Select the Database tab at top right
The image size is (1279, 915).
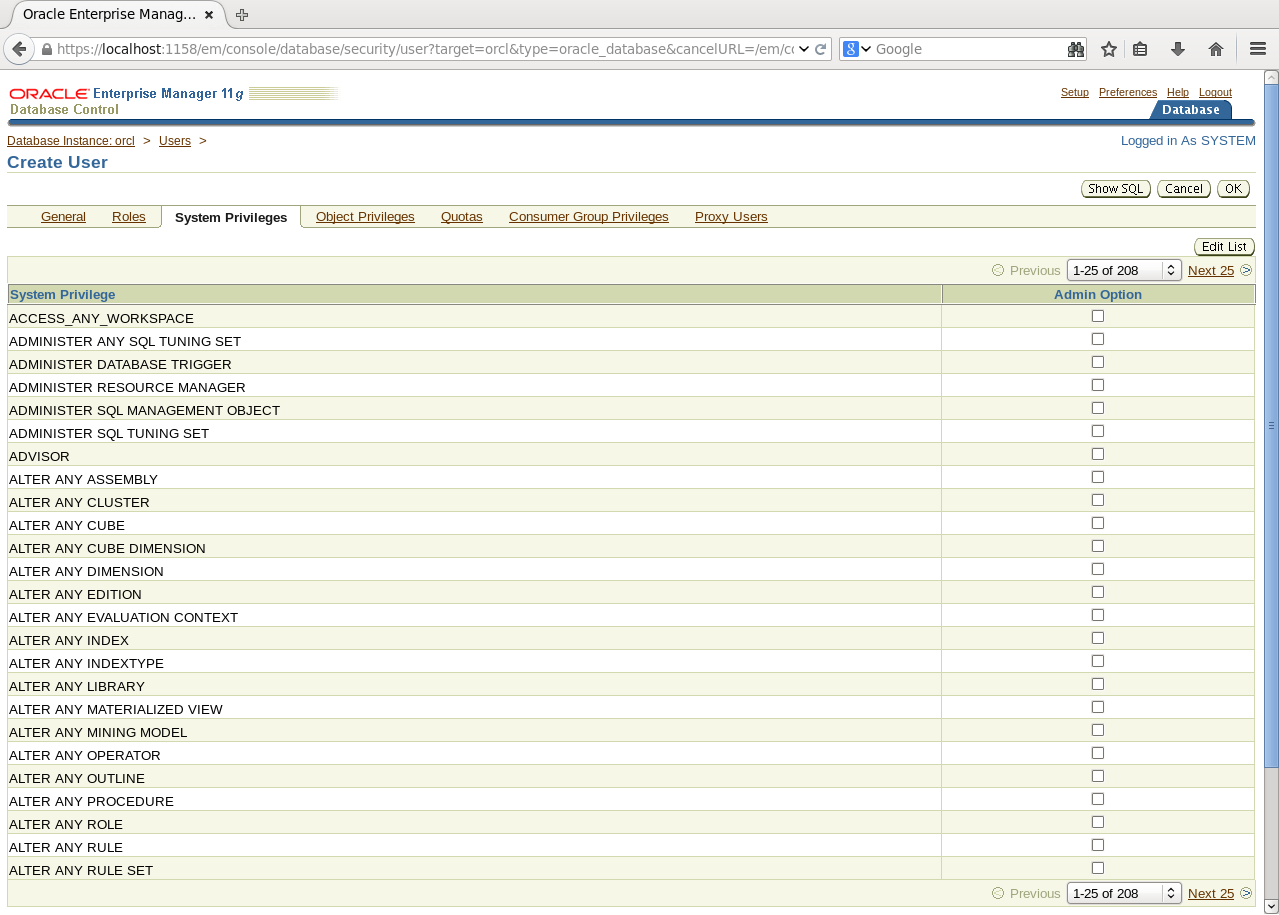(x=1191, y=110)
